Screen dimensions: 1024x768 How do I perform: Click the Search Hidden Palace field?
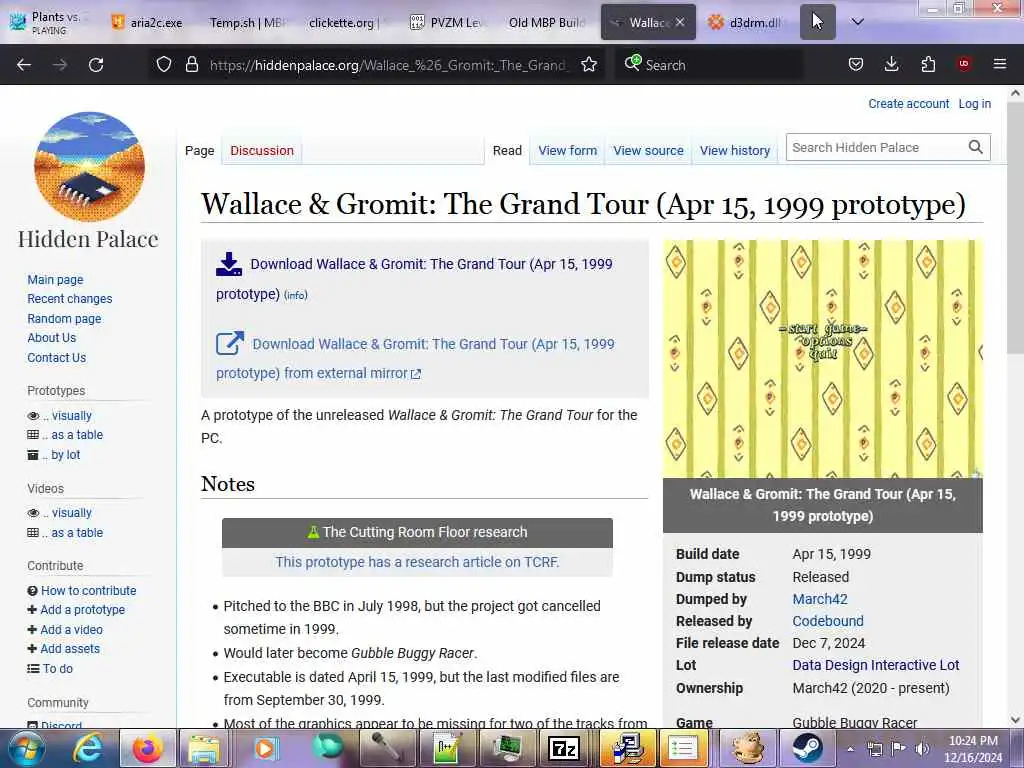tap(875, 148)
